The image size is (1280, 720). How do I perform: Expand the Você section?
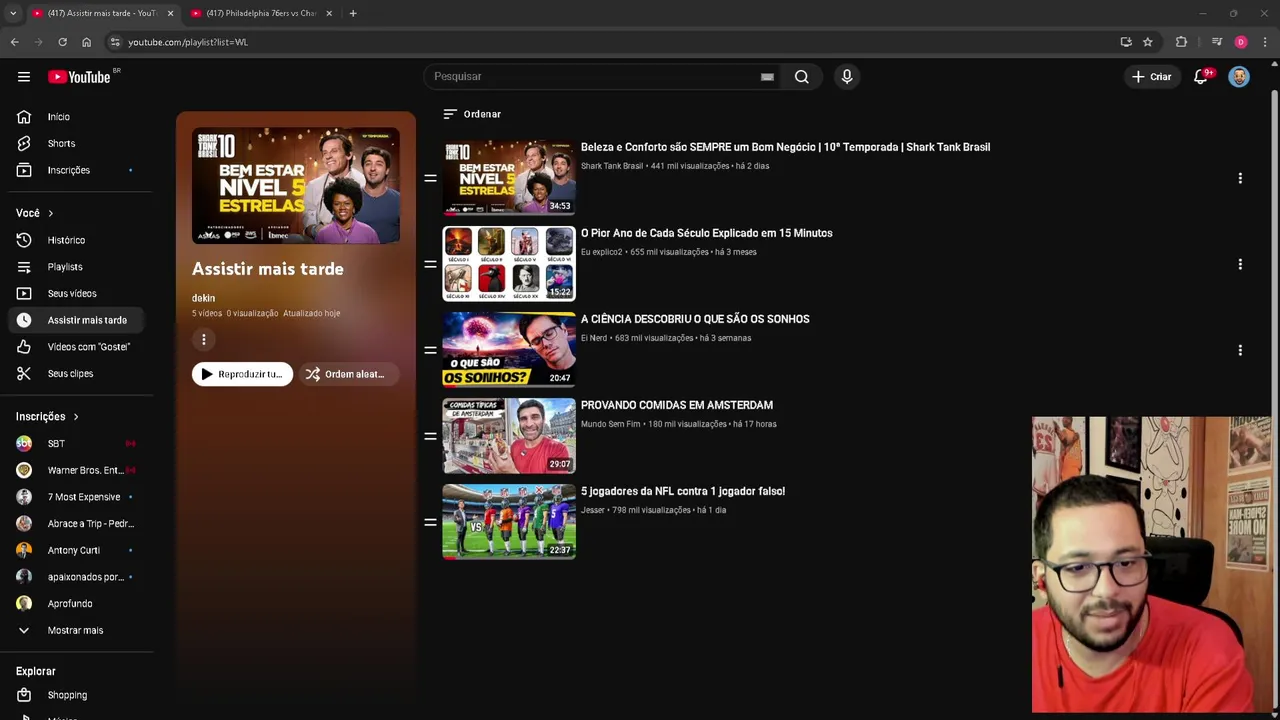tap(35, 213)
